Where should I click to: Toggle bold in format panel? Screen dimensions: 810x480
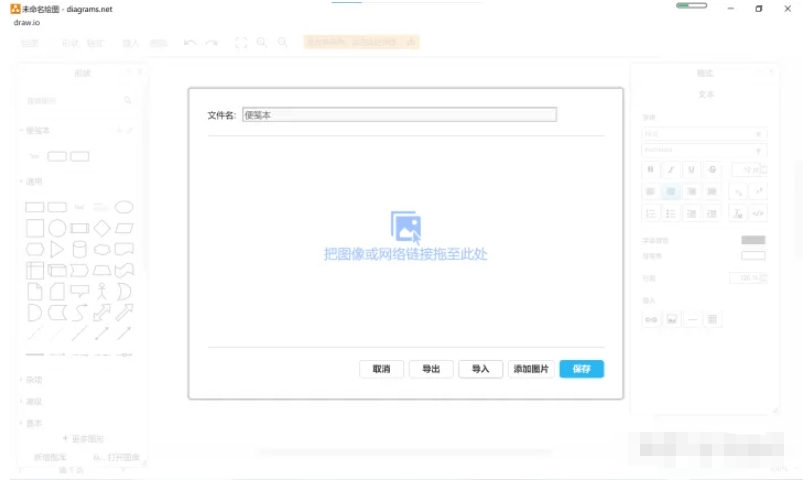(x=650, y=169)
